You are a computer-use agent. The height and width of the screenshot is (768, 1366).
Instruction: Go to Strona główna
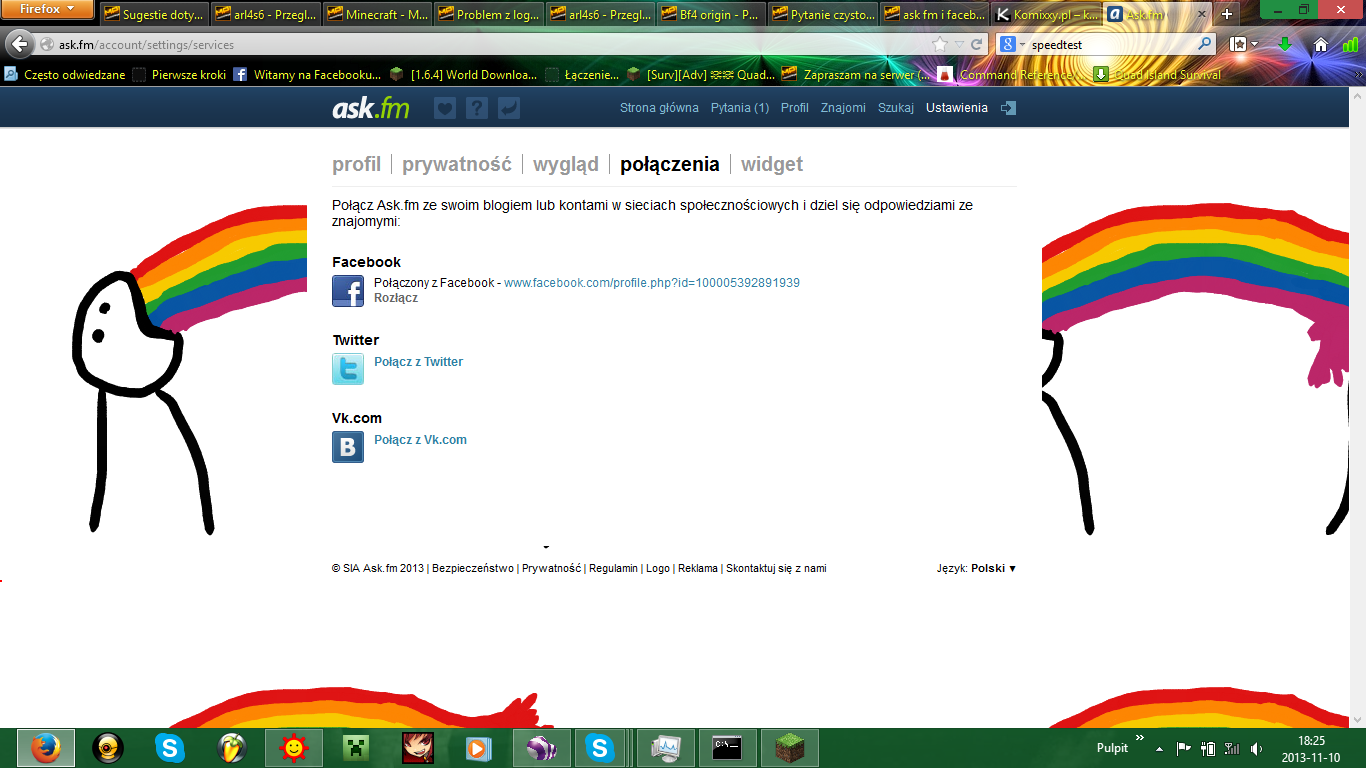pyautogui.click(x=659, y=108)
